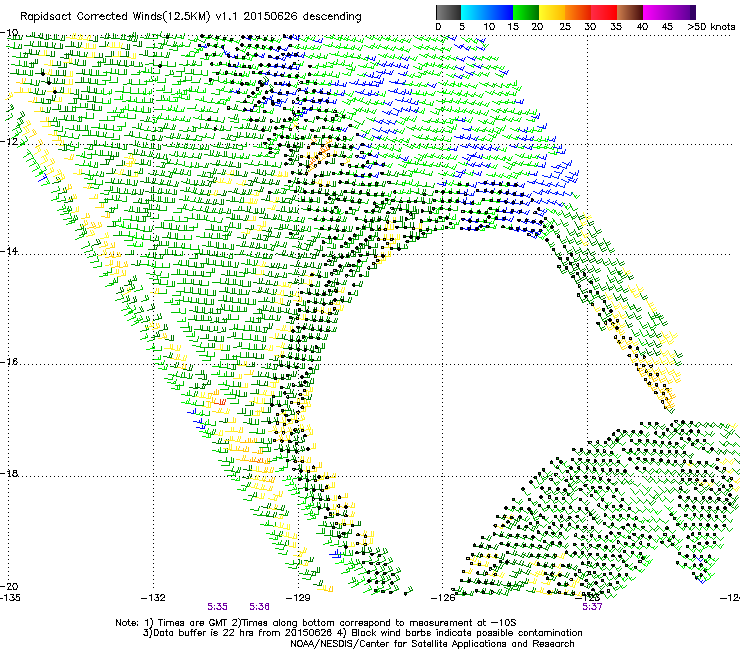
Task: Select the '-14' latitude axis label
Action: (x=9, y=251)
